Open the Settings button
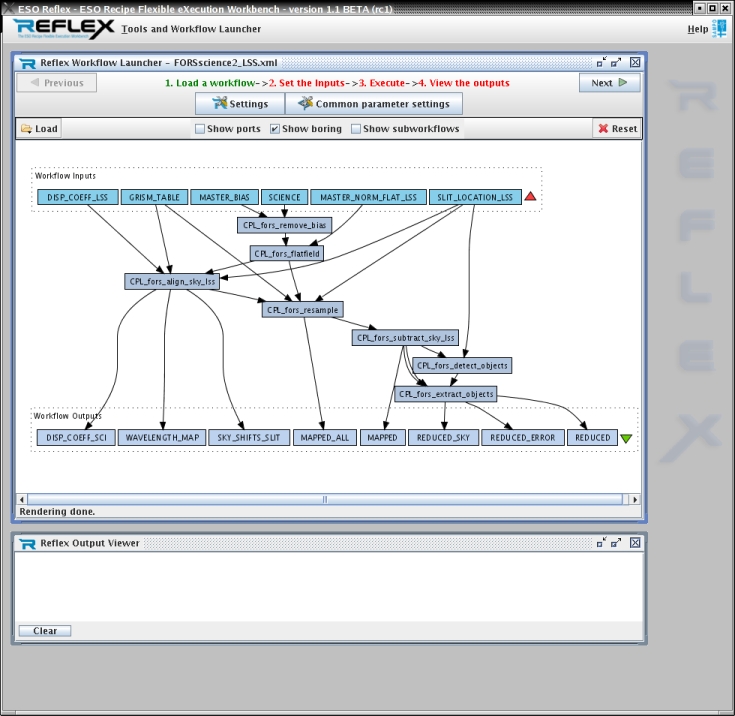Viewport: 735px width, 716px height. pos(240,104)
